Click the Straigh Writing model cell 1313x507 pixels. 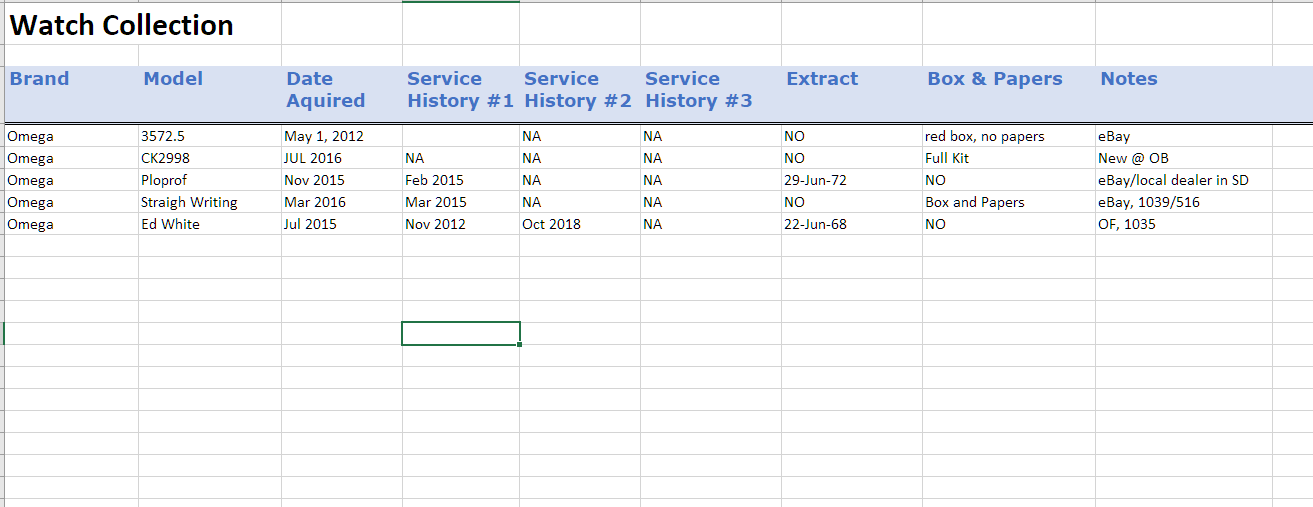[x=189, y=203]
